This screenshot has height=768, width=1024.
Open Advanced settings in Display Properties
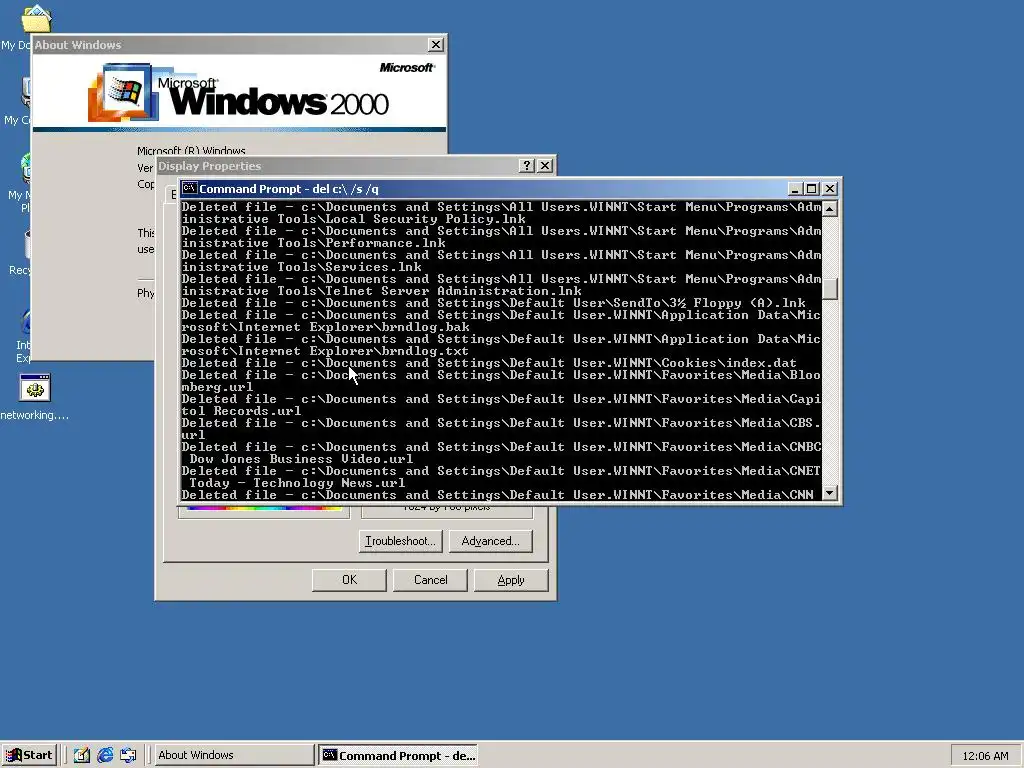490,541
